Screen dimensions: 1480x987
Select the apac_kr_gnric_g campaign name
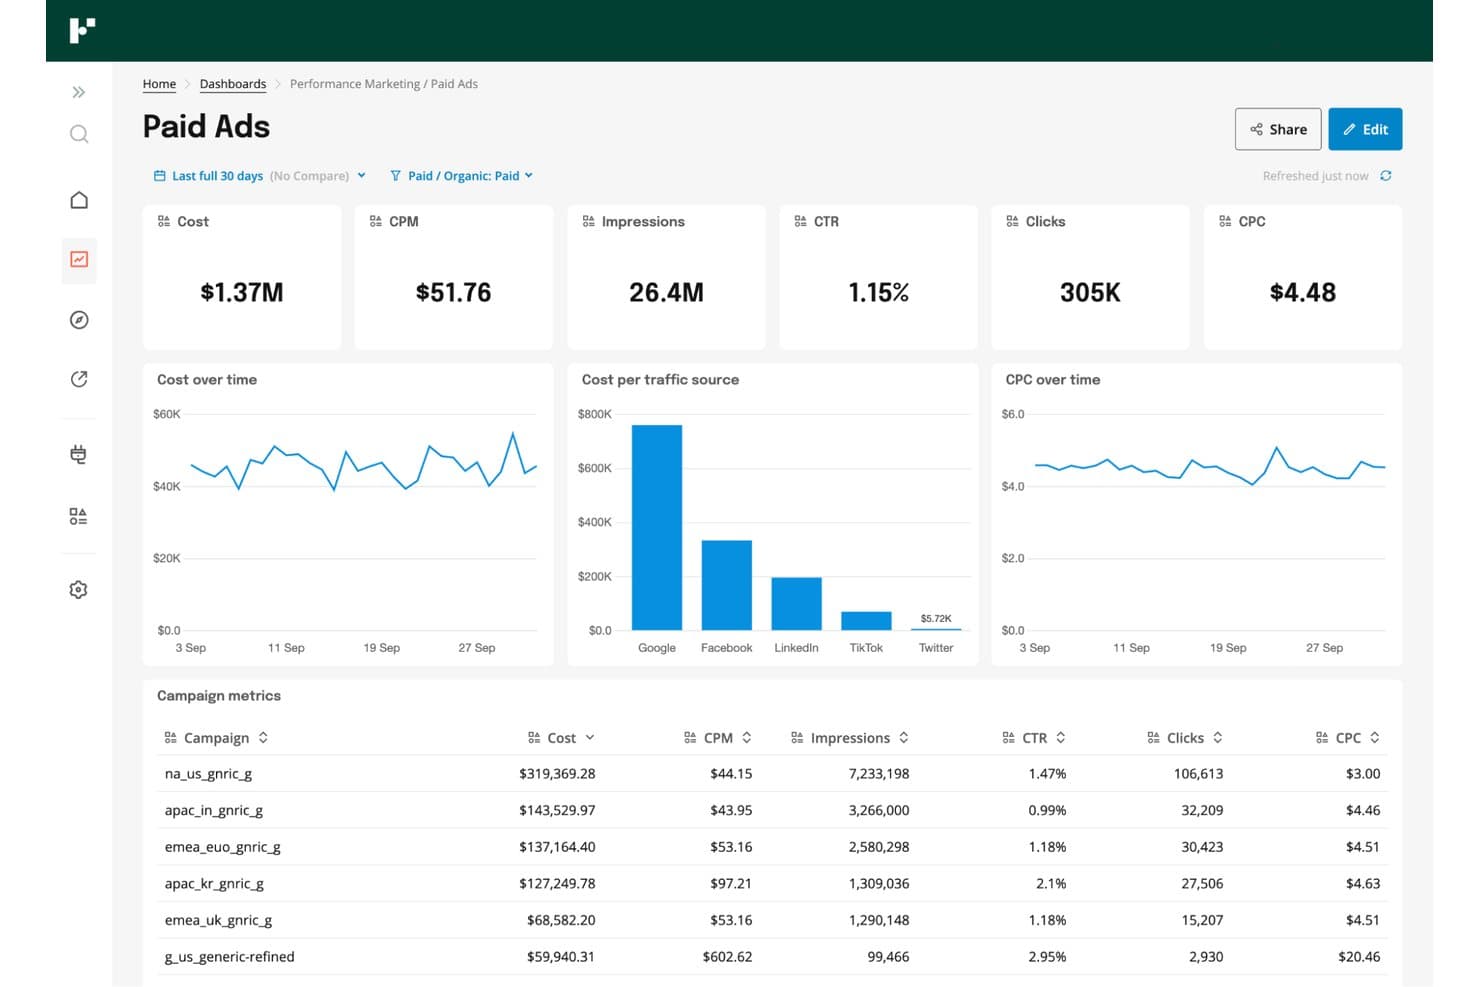coord(214,884)
